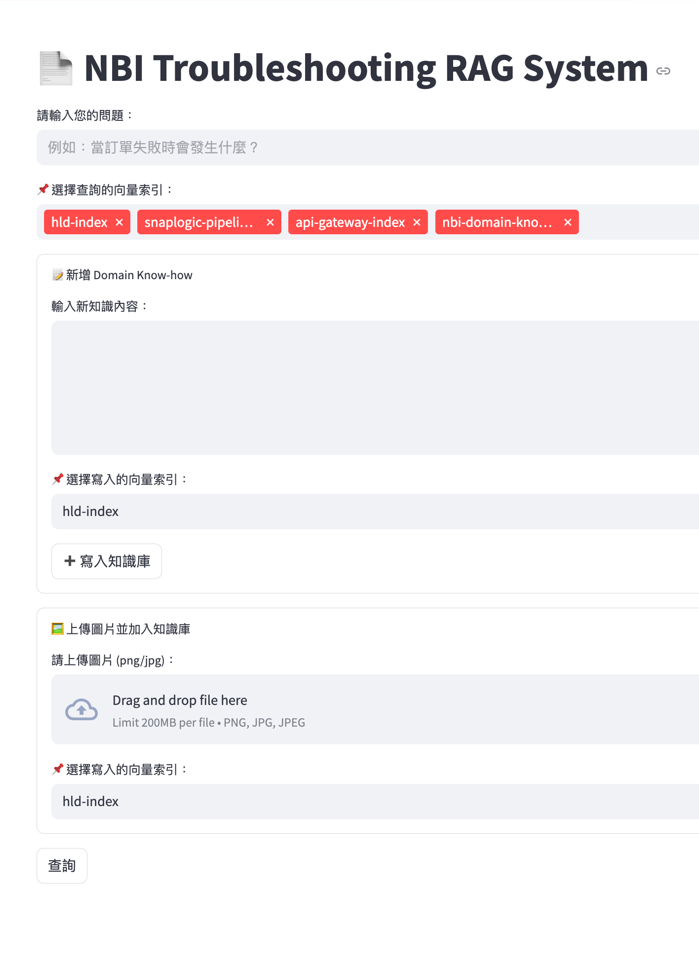Remove the snaplogic-pipeli… tag
This screenshot has height=955, width=699.
click(x=270, y=222)
